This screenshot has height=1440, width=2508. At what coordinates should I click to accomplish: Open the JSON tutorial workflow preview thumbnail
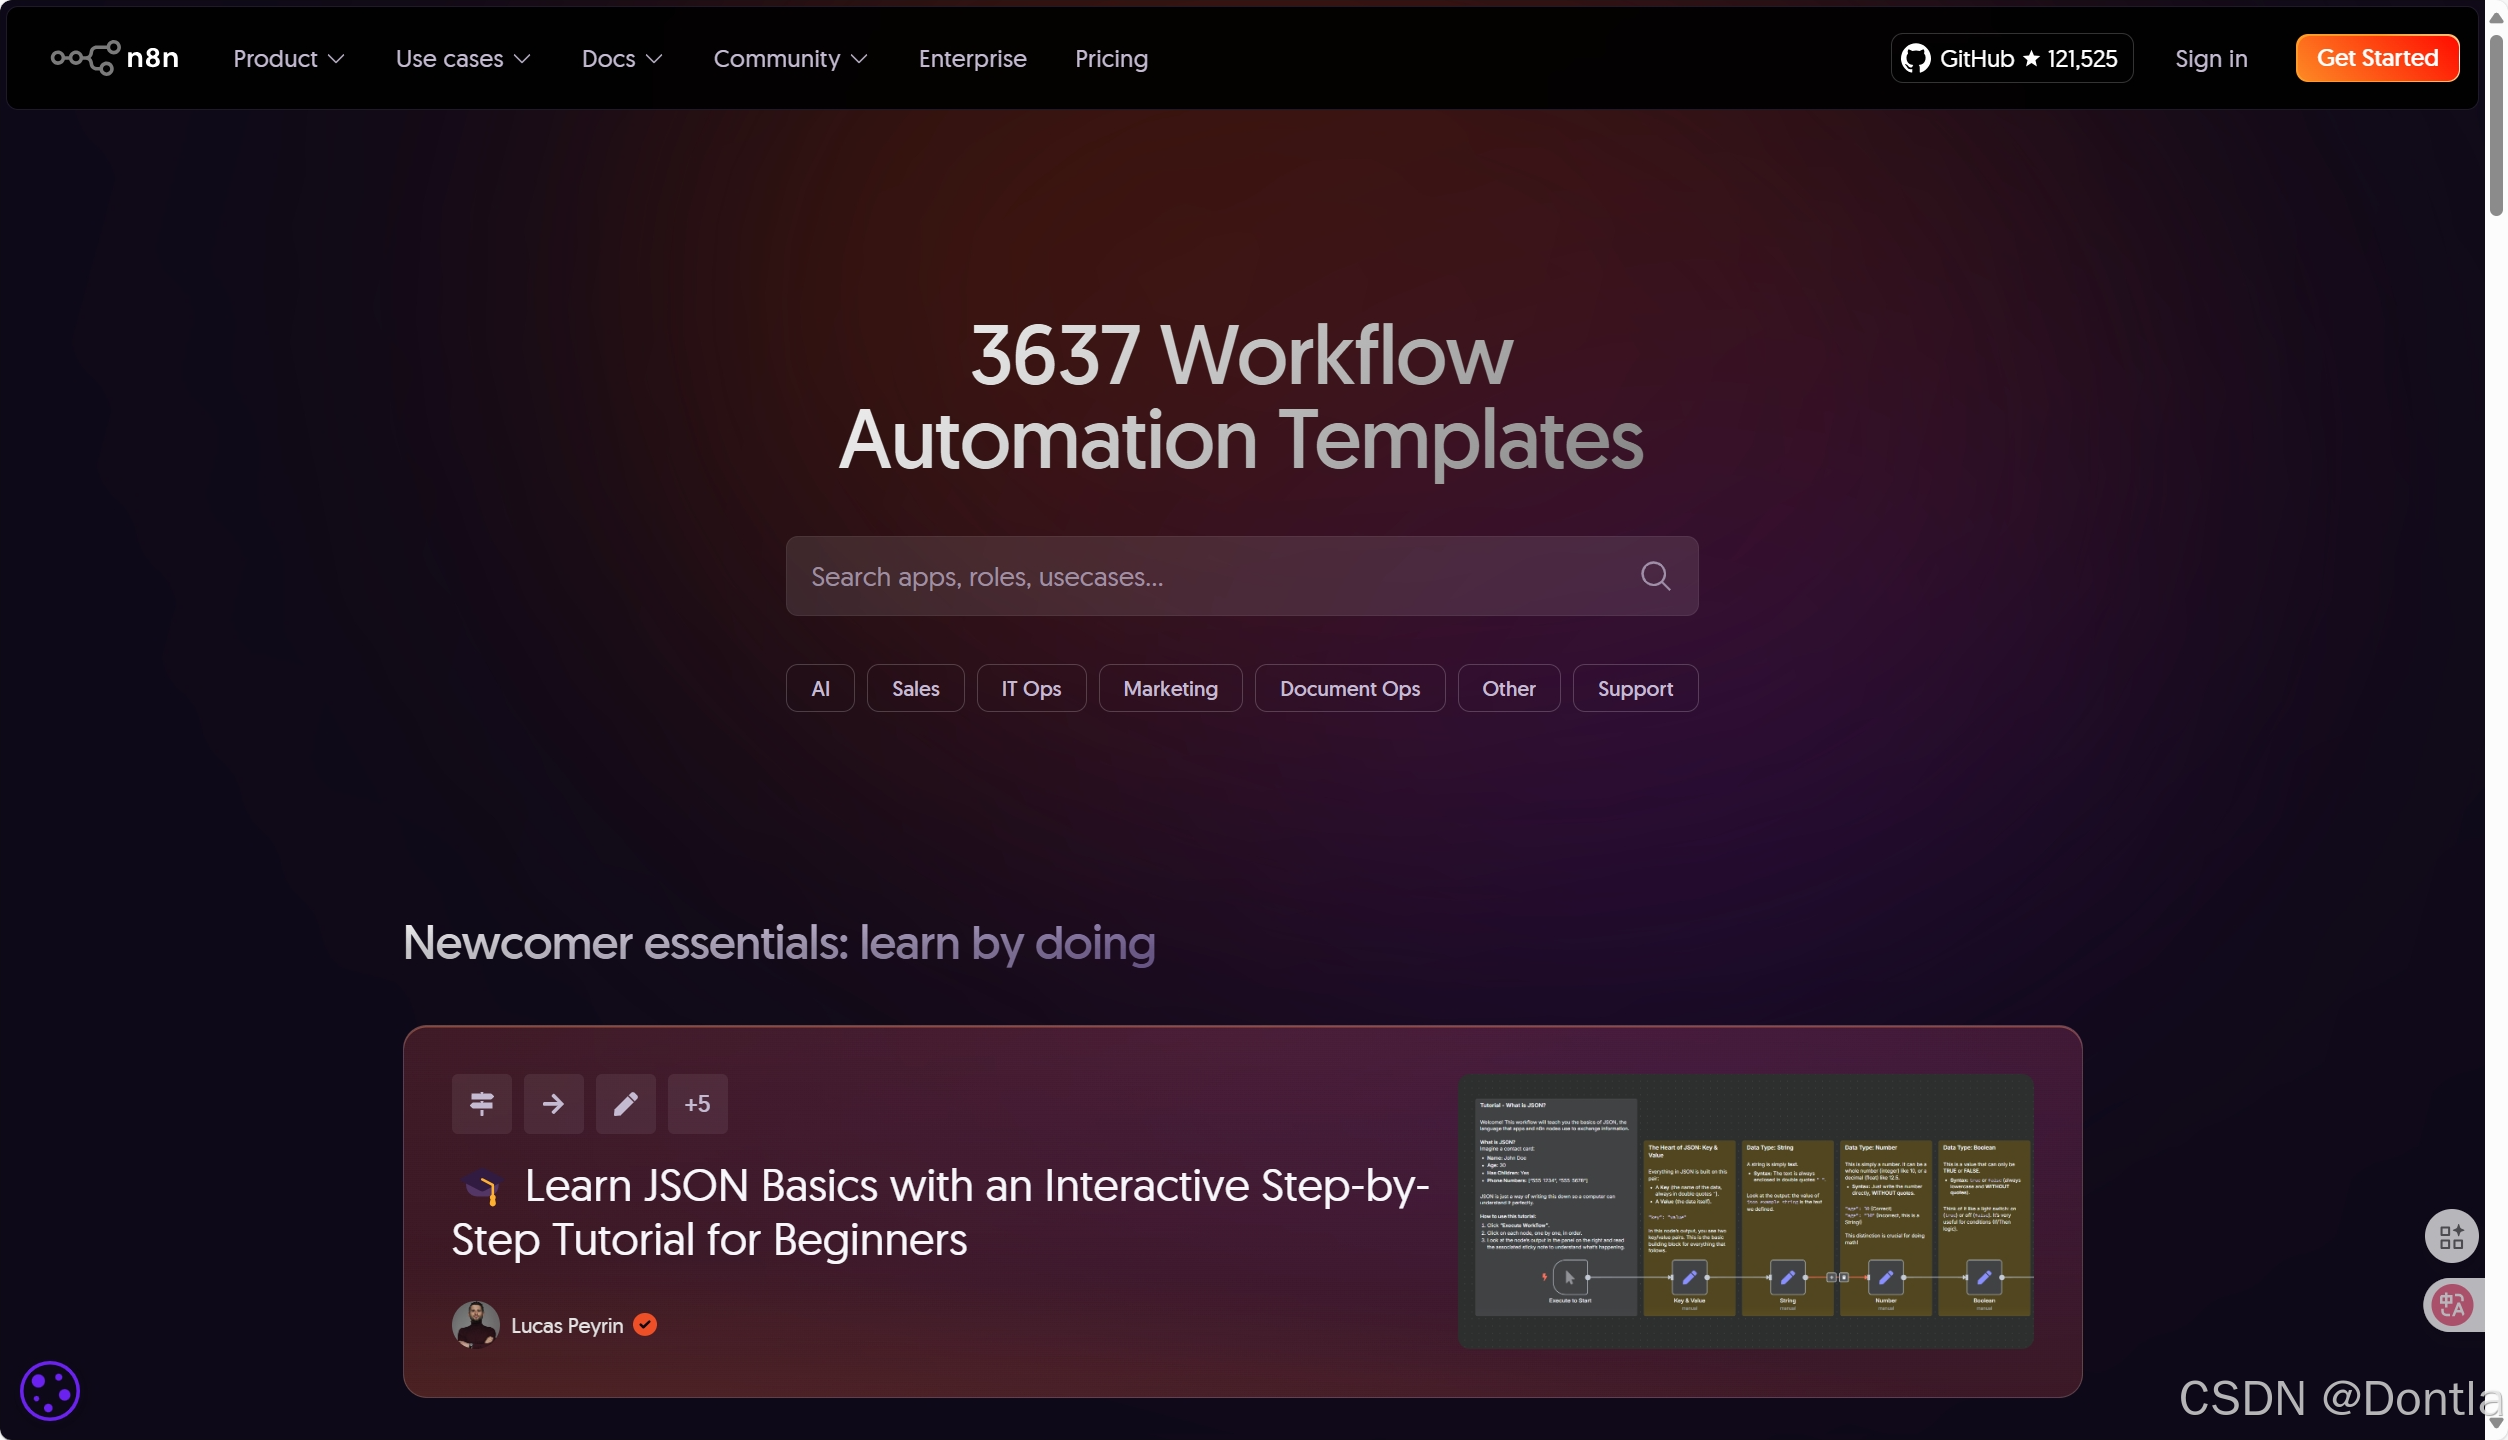(x=1745, y=1211)
